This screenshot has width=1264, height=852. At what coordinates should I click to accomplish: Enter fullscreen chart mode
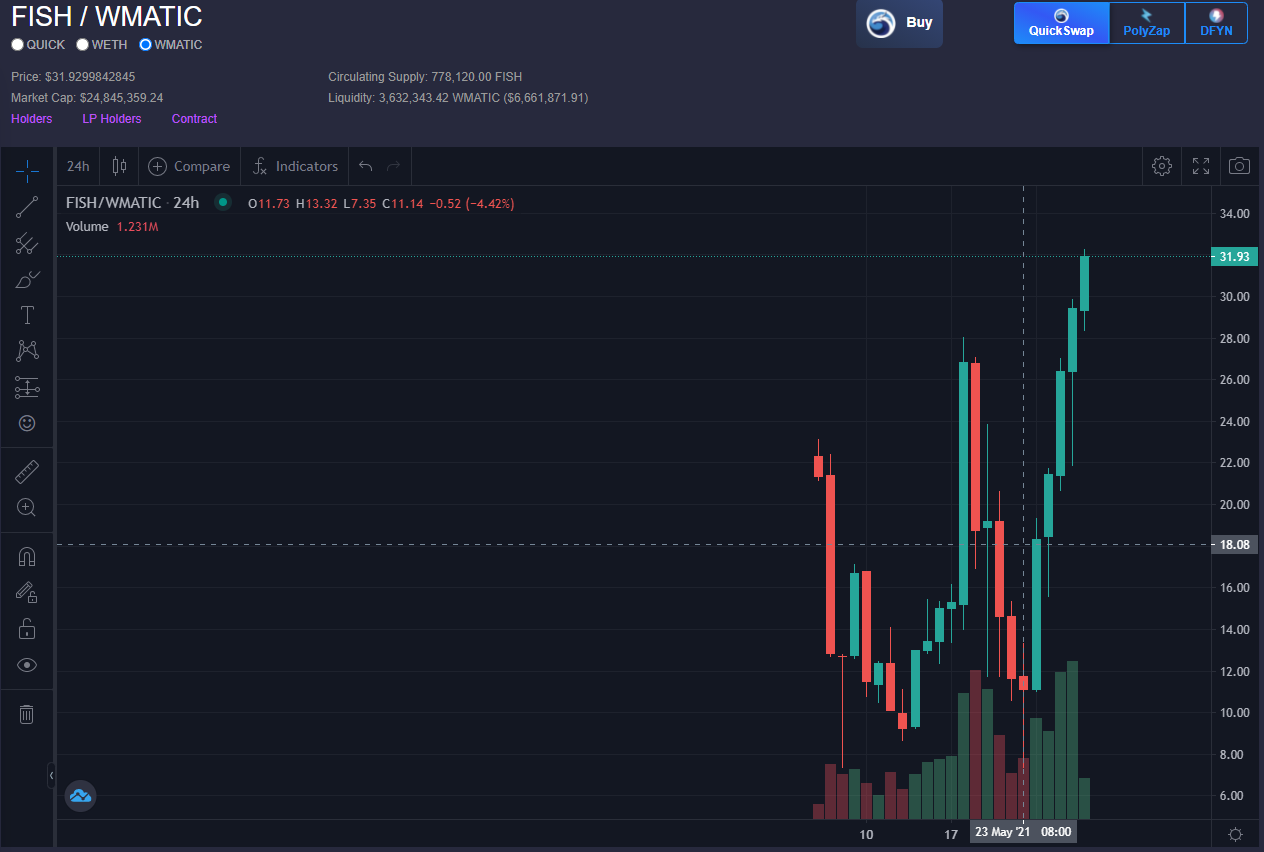click(1201, 166)
